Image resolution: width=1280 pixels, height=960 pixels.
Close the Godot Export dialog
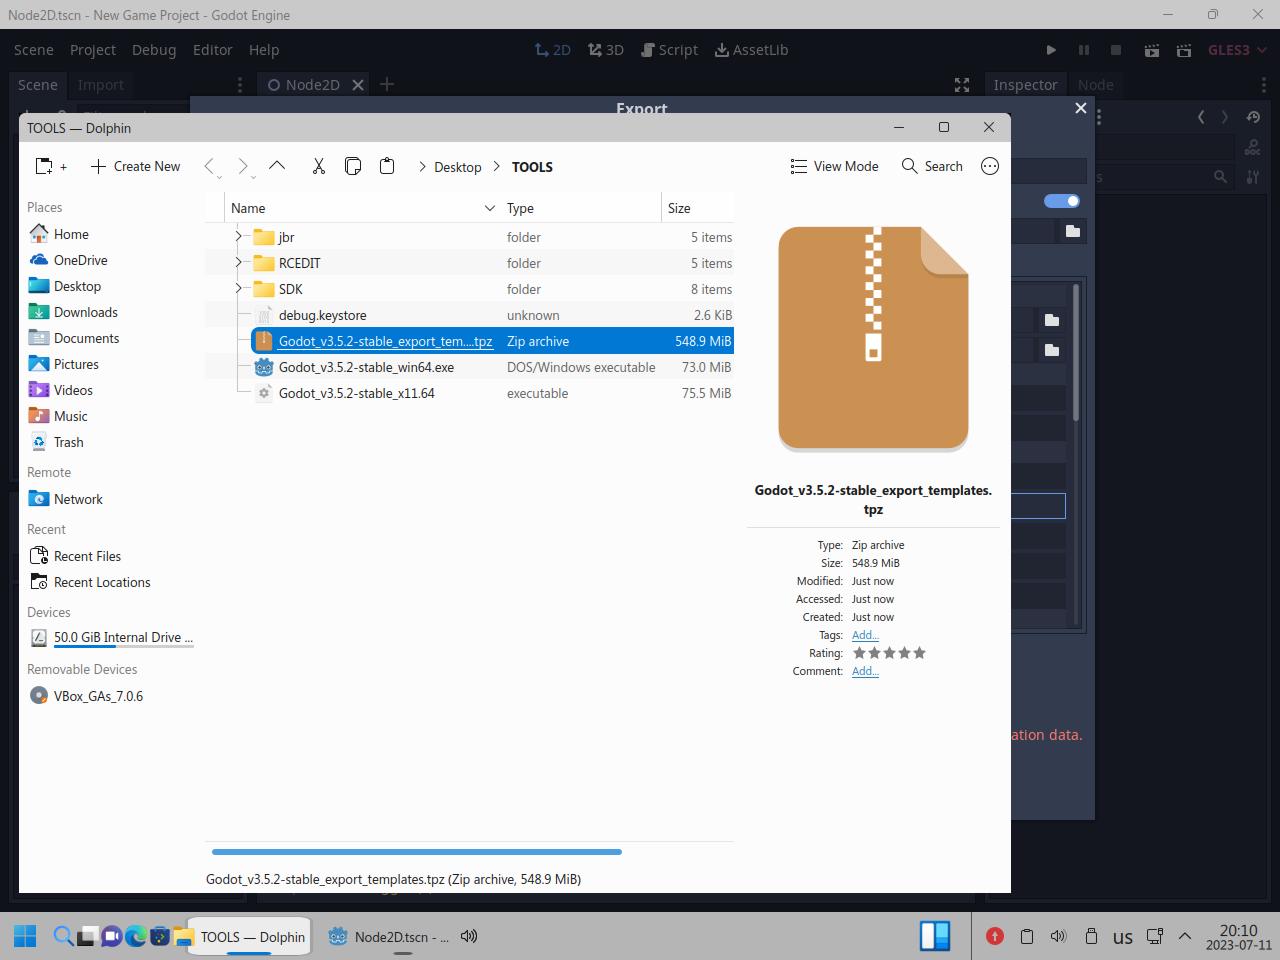(x=1080, y=108)
